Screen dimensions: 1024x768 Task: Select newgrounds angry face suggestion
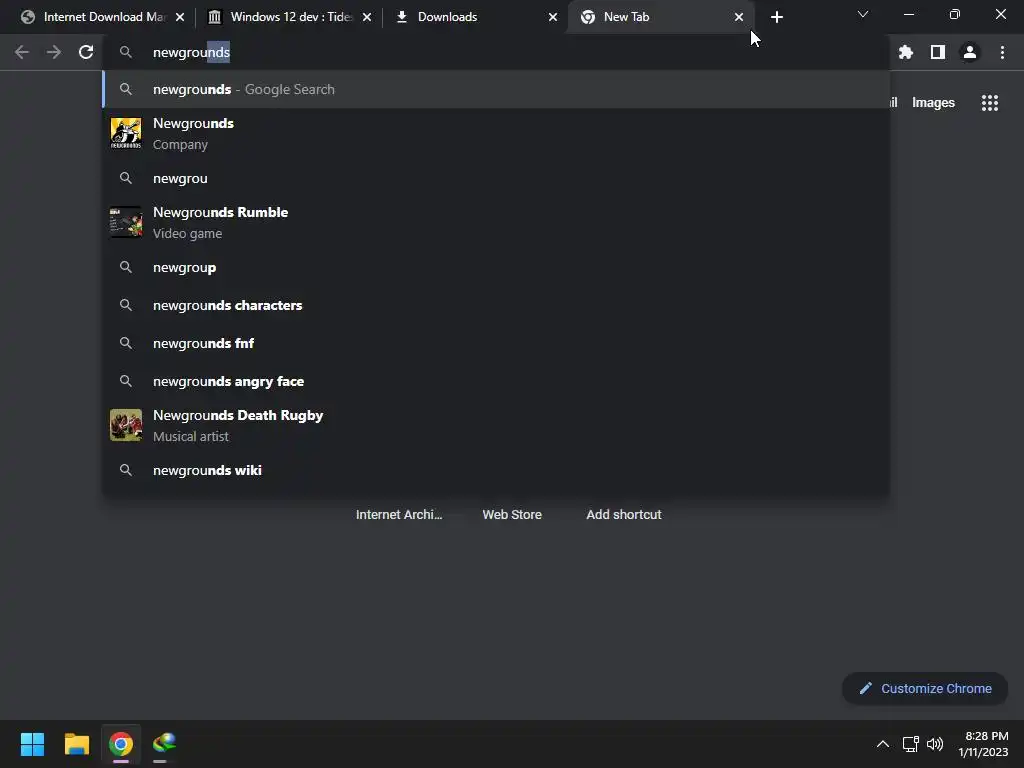tap(496, 381)
